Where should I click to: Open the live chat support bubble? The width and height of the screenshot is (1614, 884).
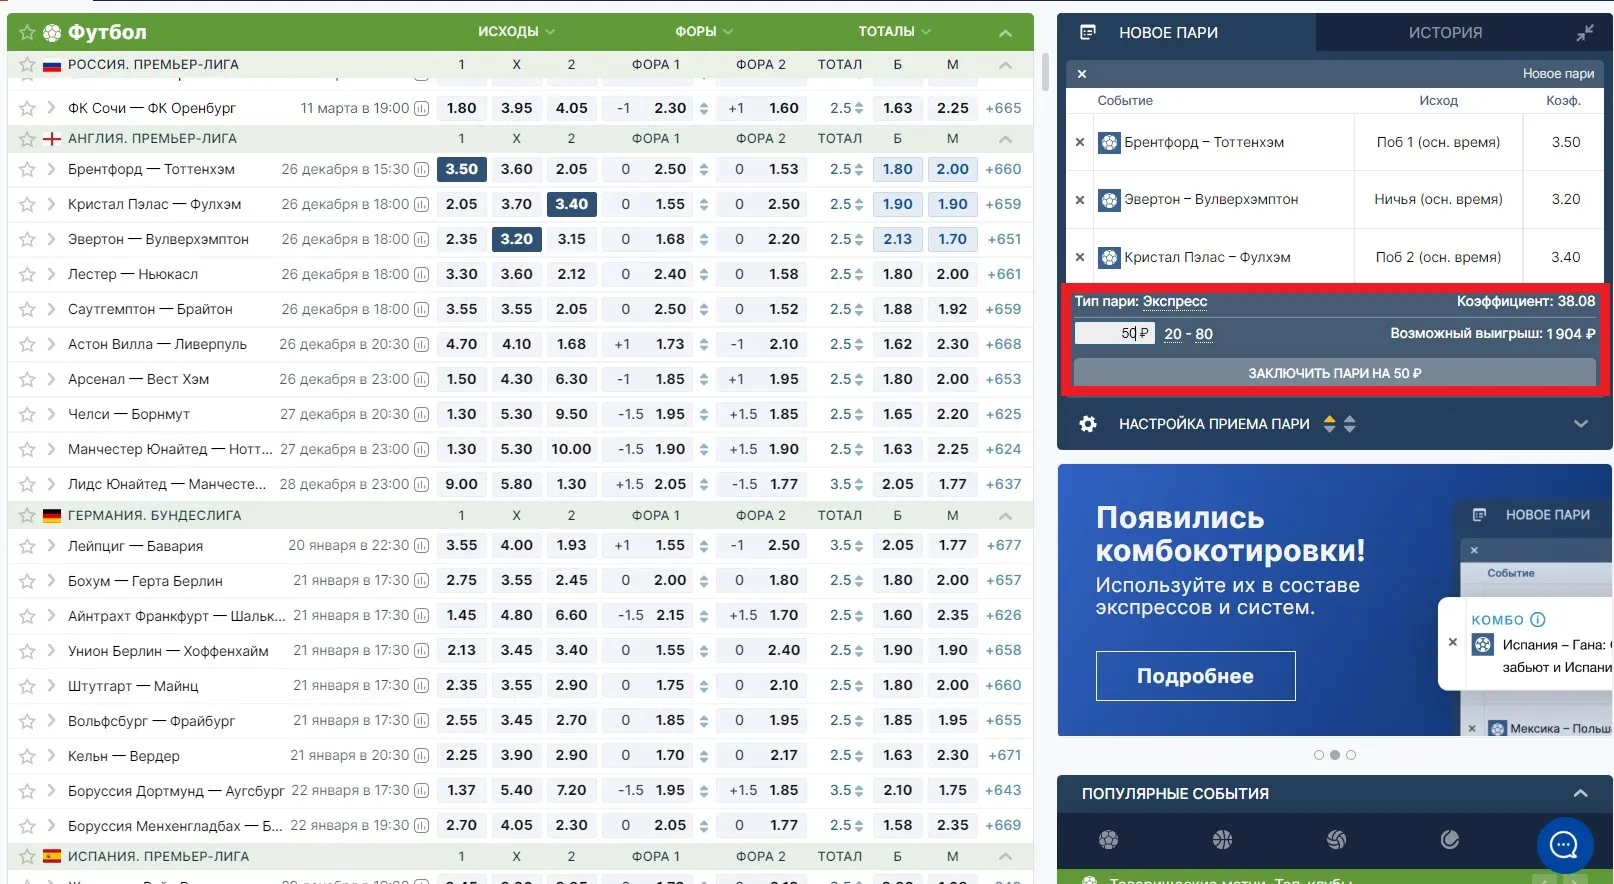click(x=1564, y=846)
